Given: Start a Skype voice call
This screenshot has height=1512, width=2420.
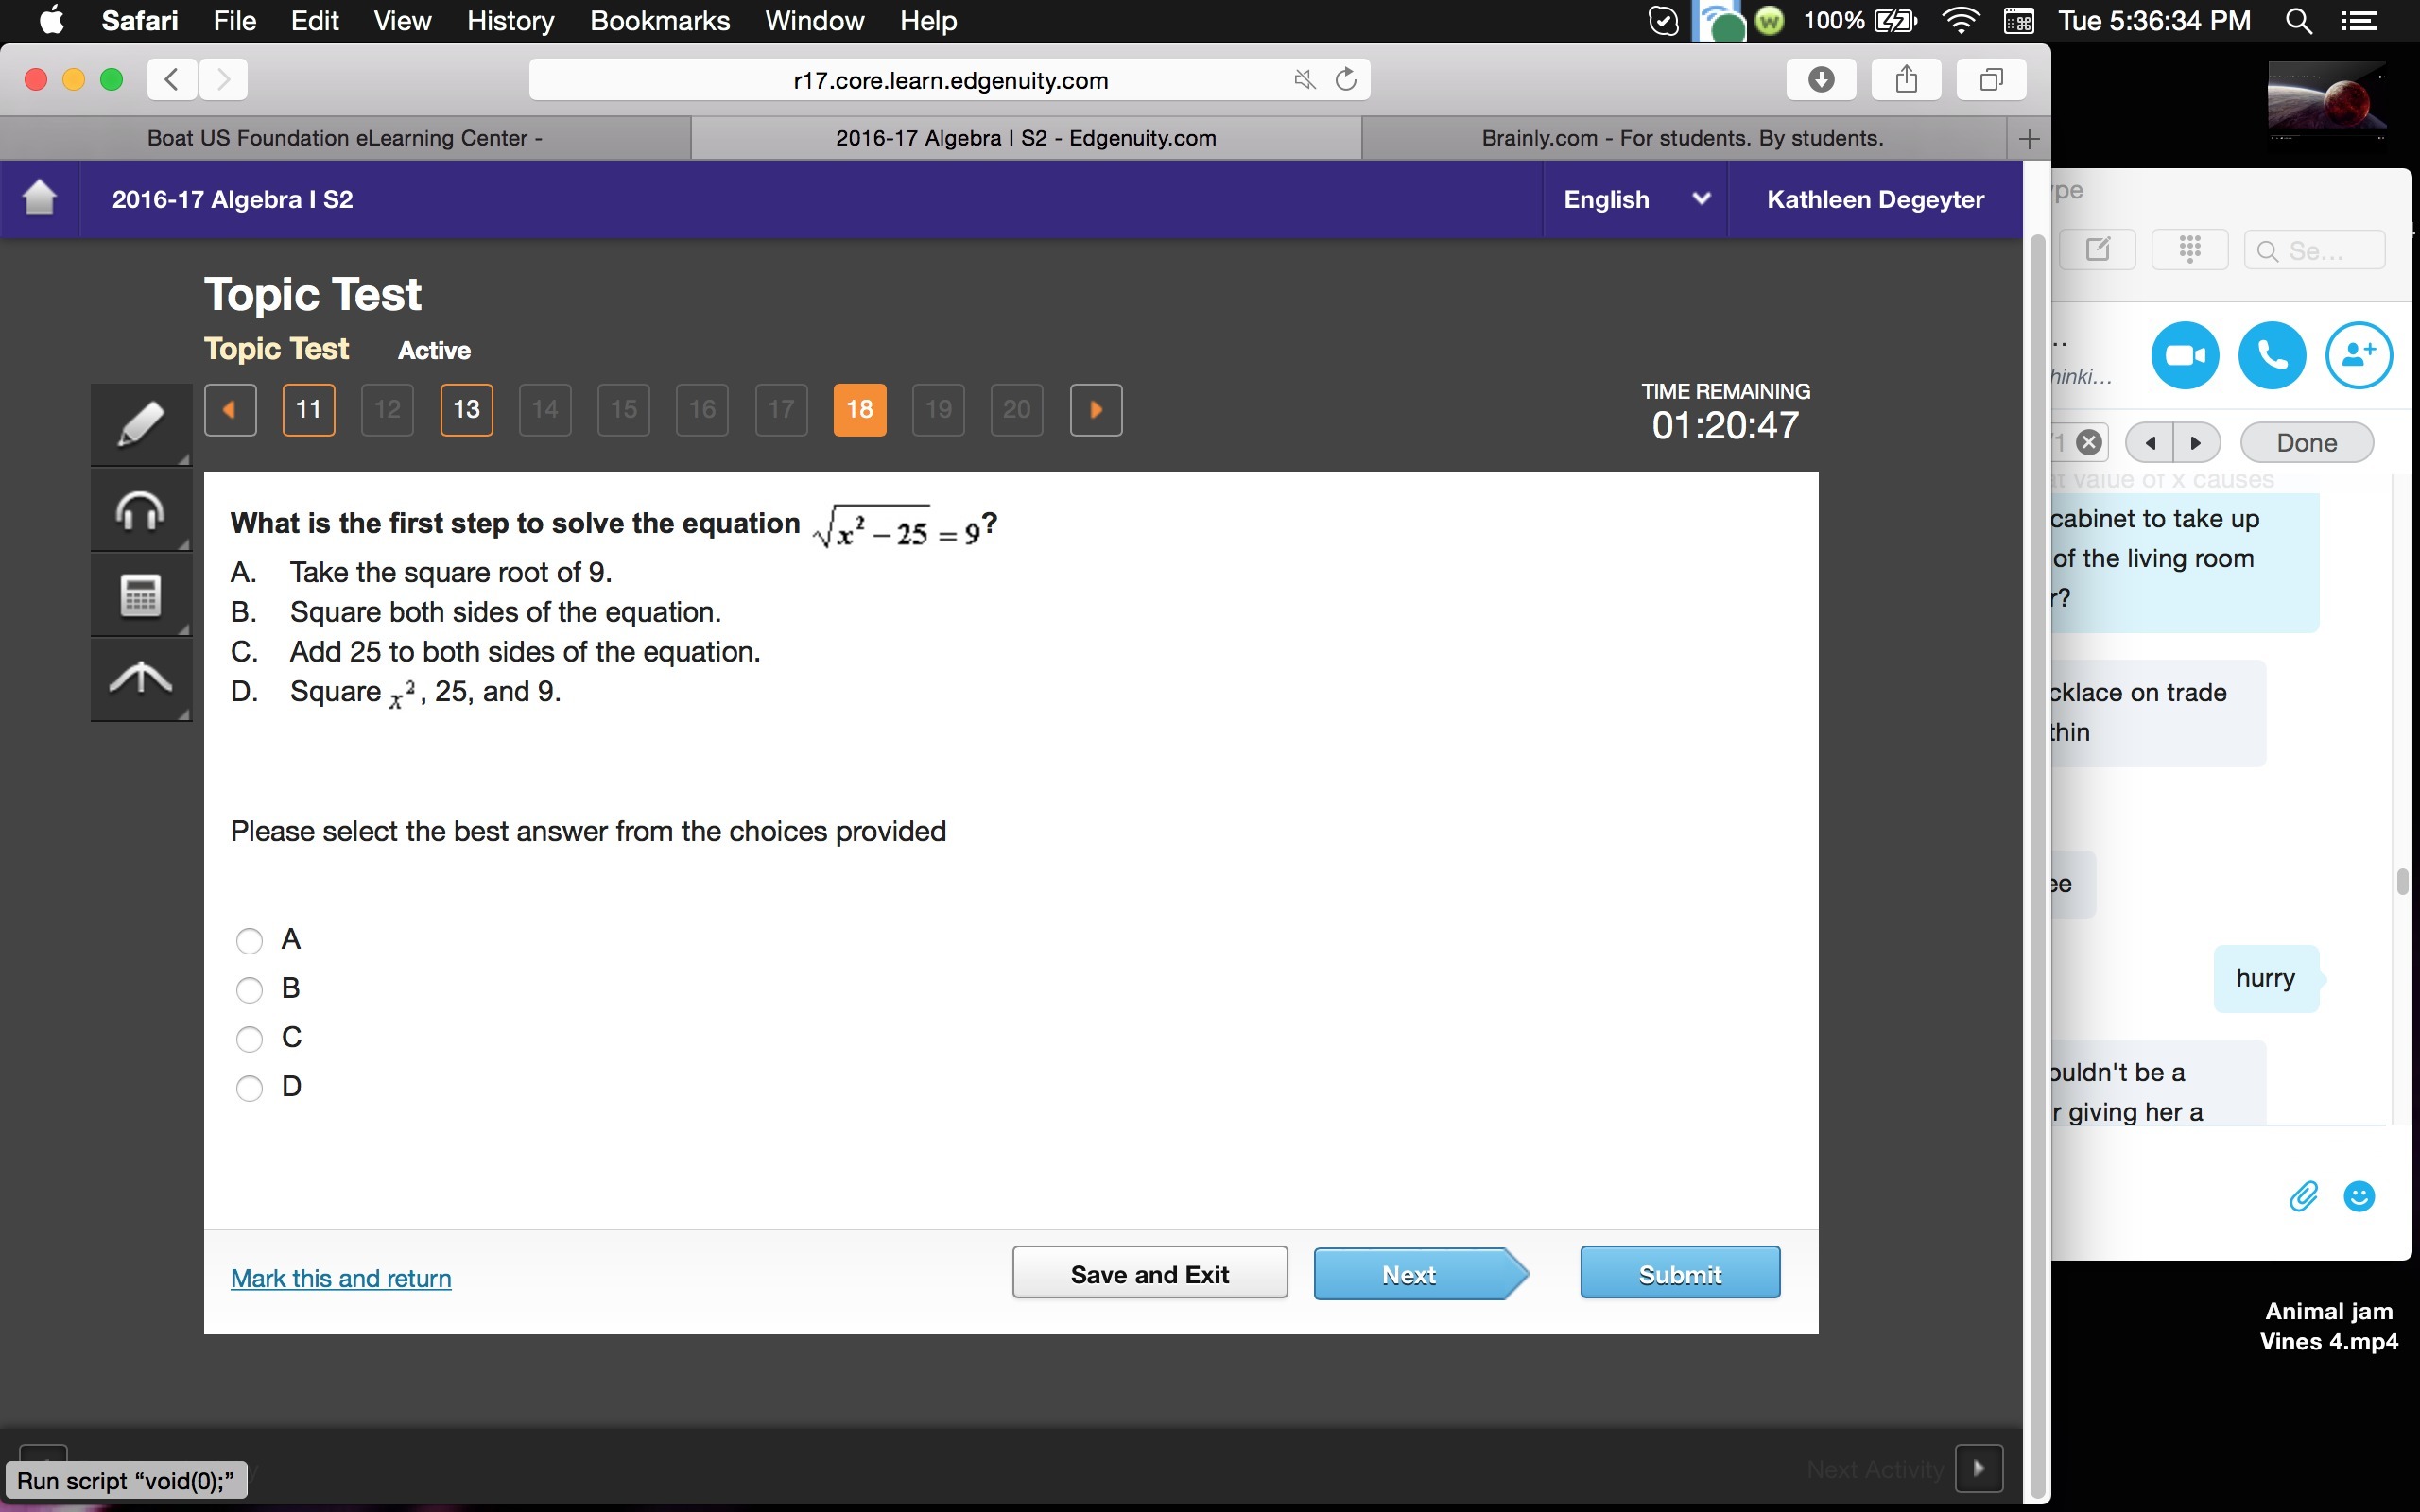Looking at the screenshot, I should [2271, 355].
